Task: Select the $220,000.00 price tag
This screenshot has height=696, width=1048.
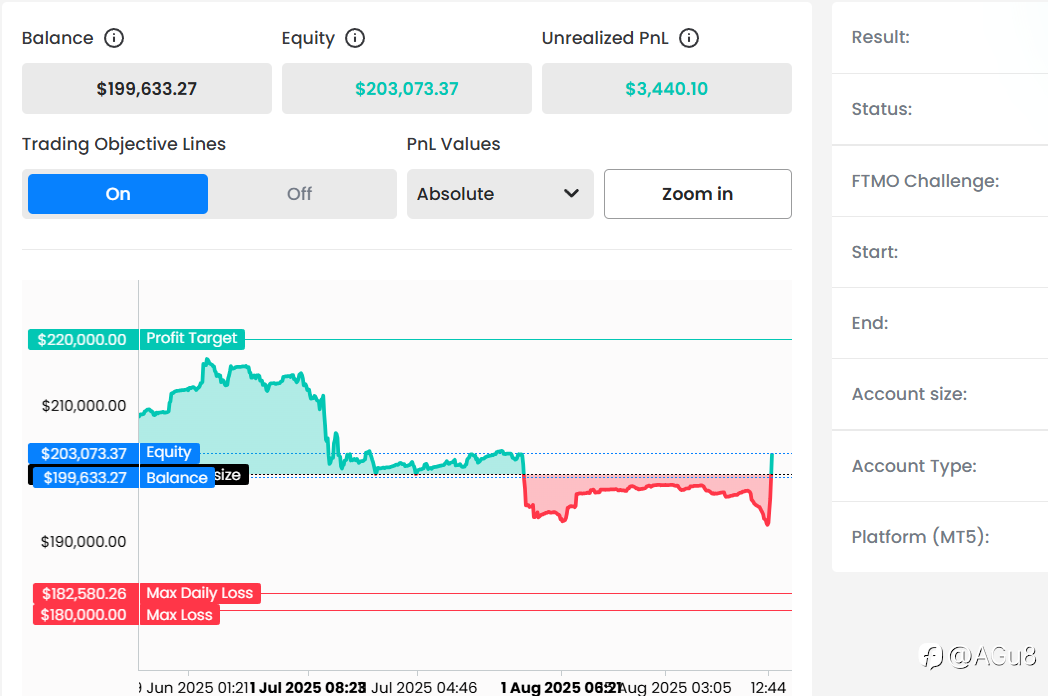Action: (x=82, y=340)
